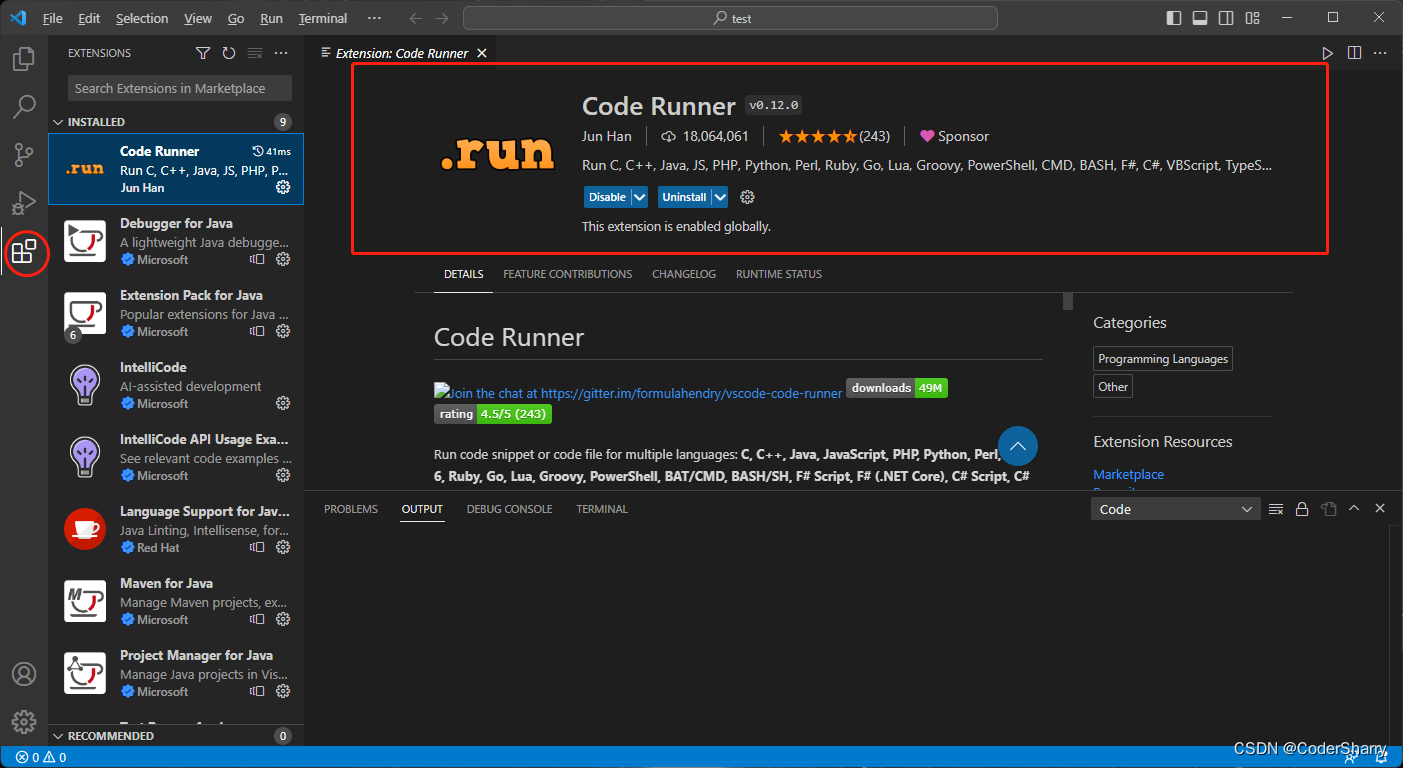Click the Other category tag
The image size is (1403, 768).
[x=1113, y=386]
